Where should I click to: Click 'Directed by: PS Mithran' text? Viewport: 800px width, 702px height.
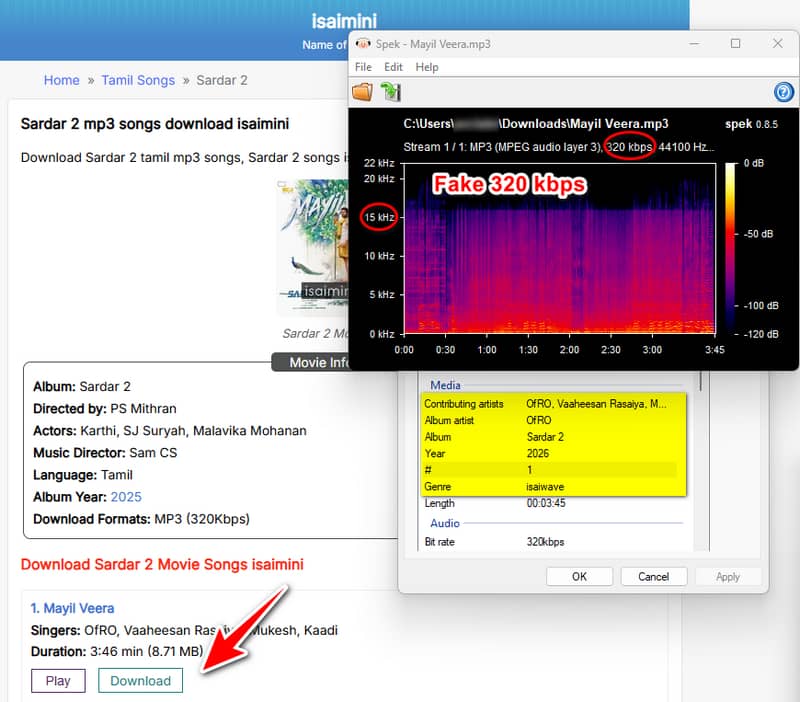pyautogui.click(x=105, y=409)
